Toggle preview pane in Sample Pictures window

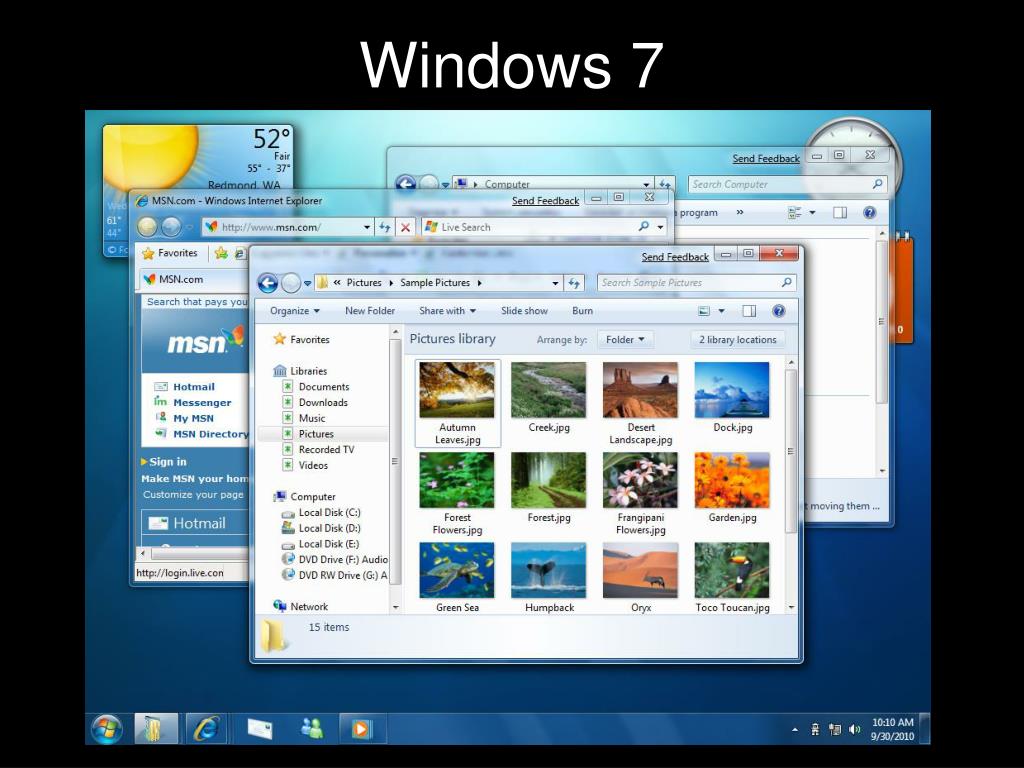[749, 311]
